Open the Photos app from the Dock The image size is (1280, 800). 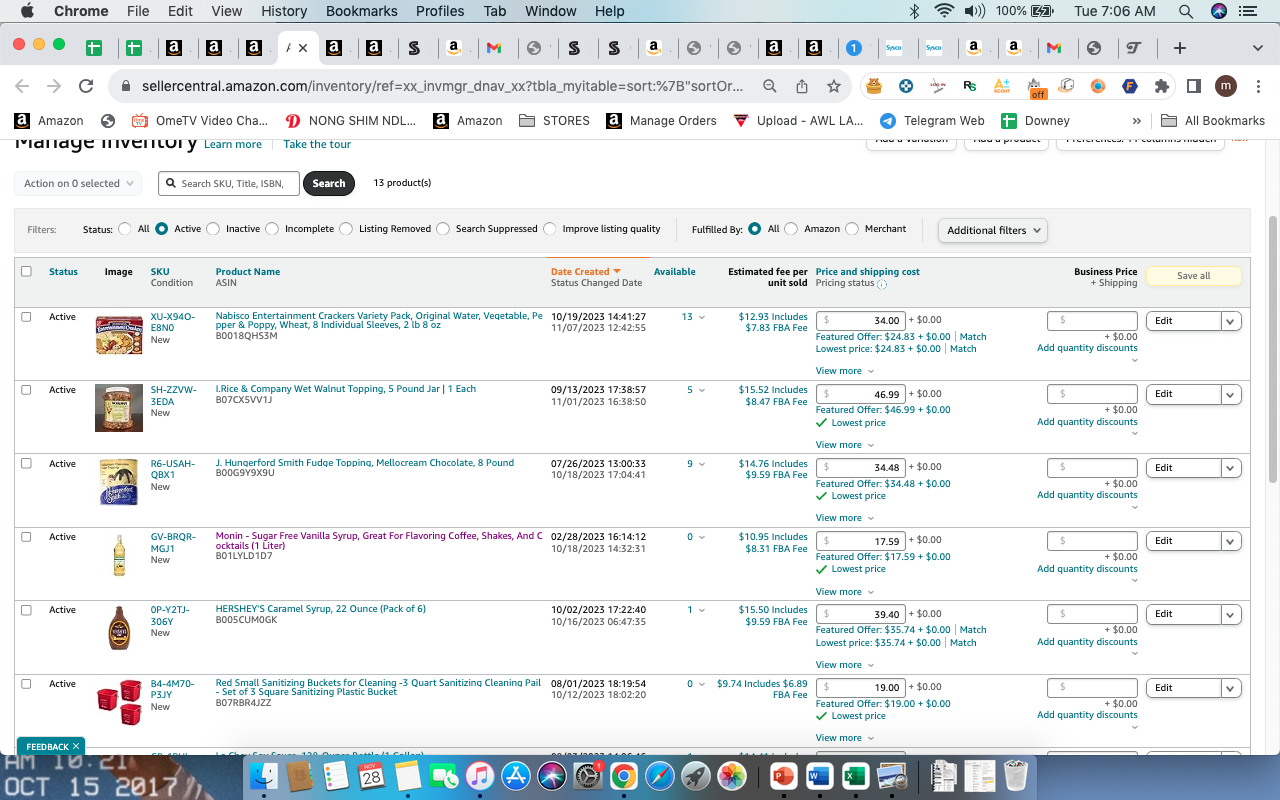[732, 775]
